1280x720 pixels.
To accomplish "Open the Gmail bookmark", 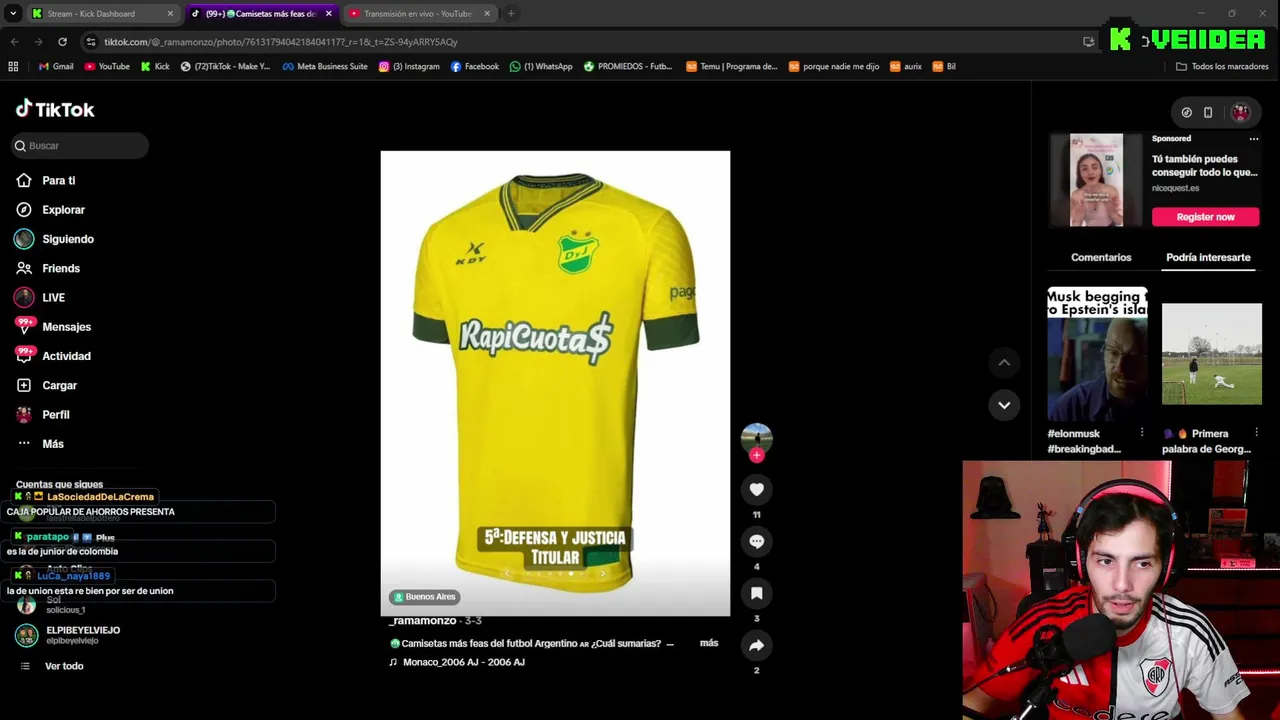I will [x=56, y=67].
